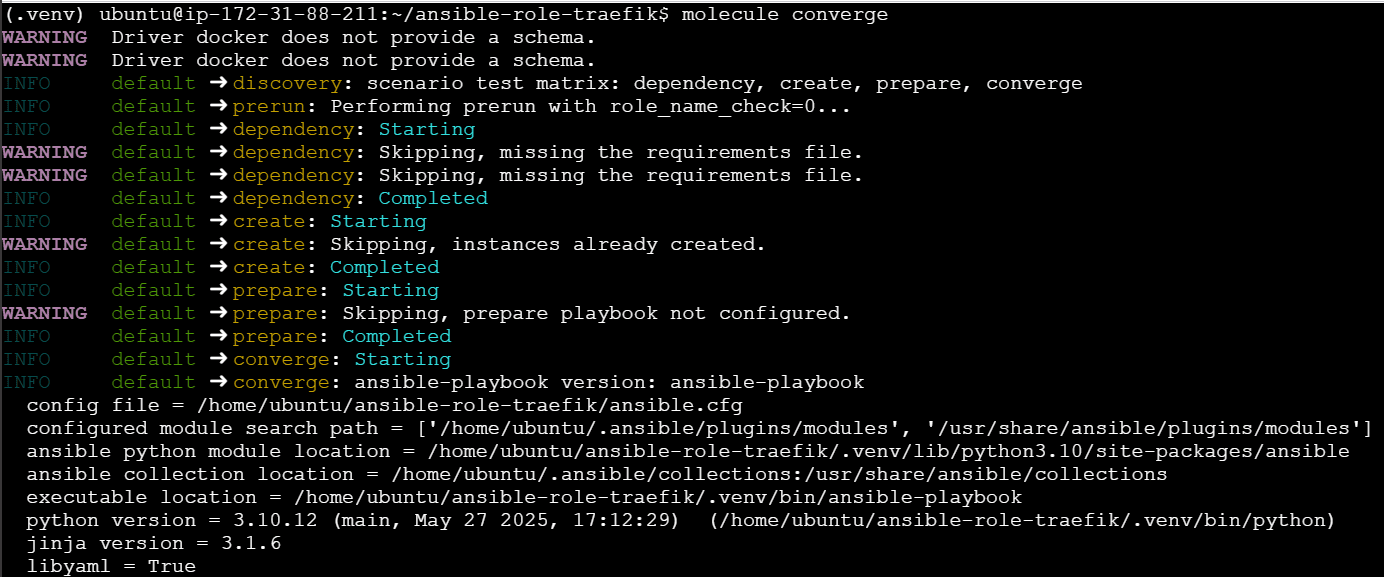Click 'Starting' on the create line

coord(378,221)
